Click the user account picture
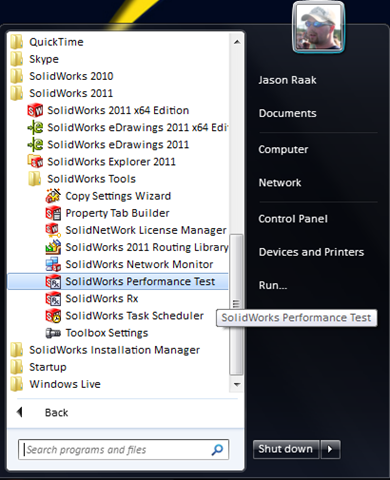This screenshot has height=480, width=390. point(318,27)
